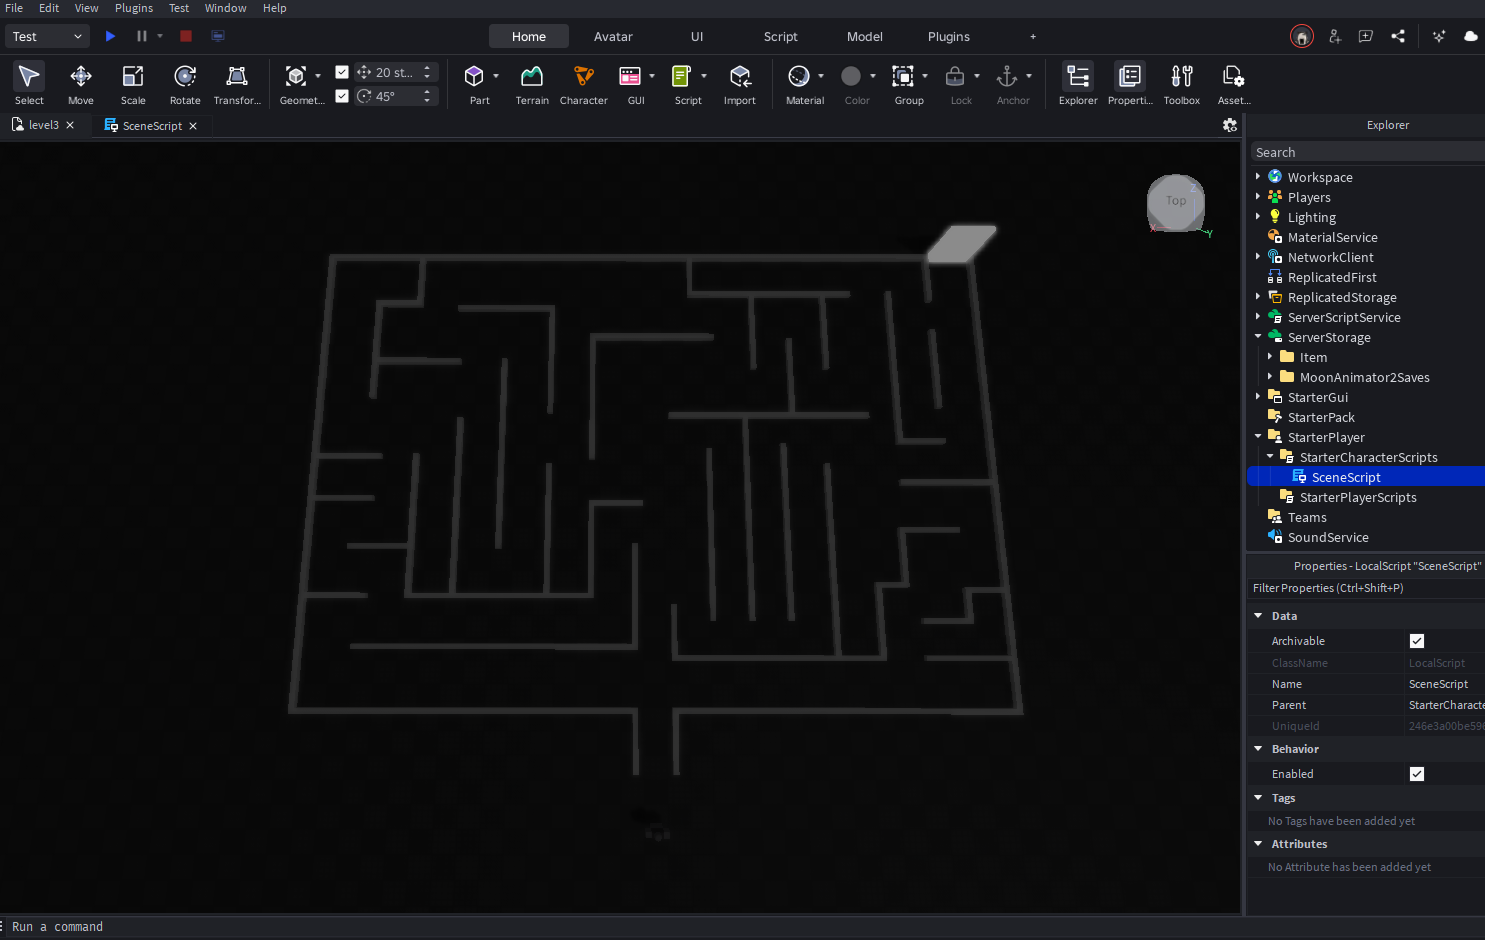The height and width of the screenshot is (940, 1485).
Task: Click the Character tool icon
Action: [583, 83]
